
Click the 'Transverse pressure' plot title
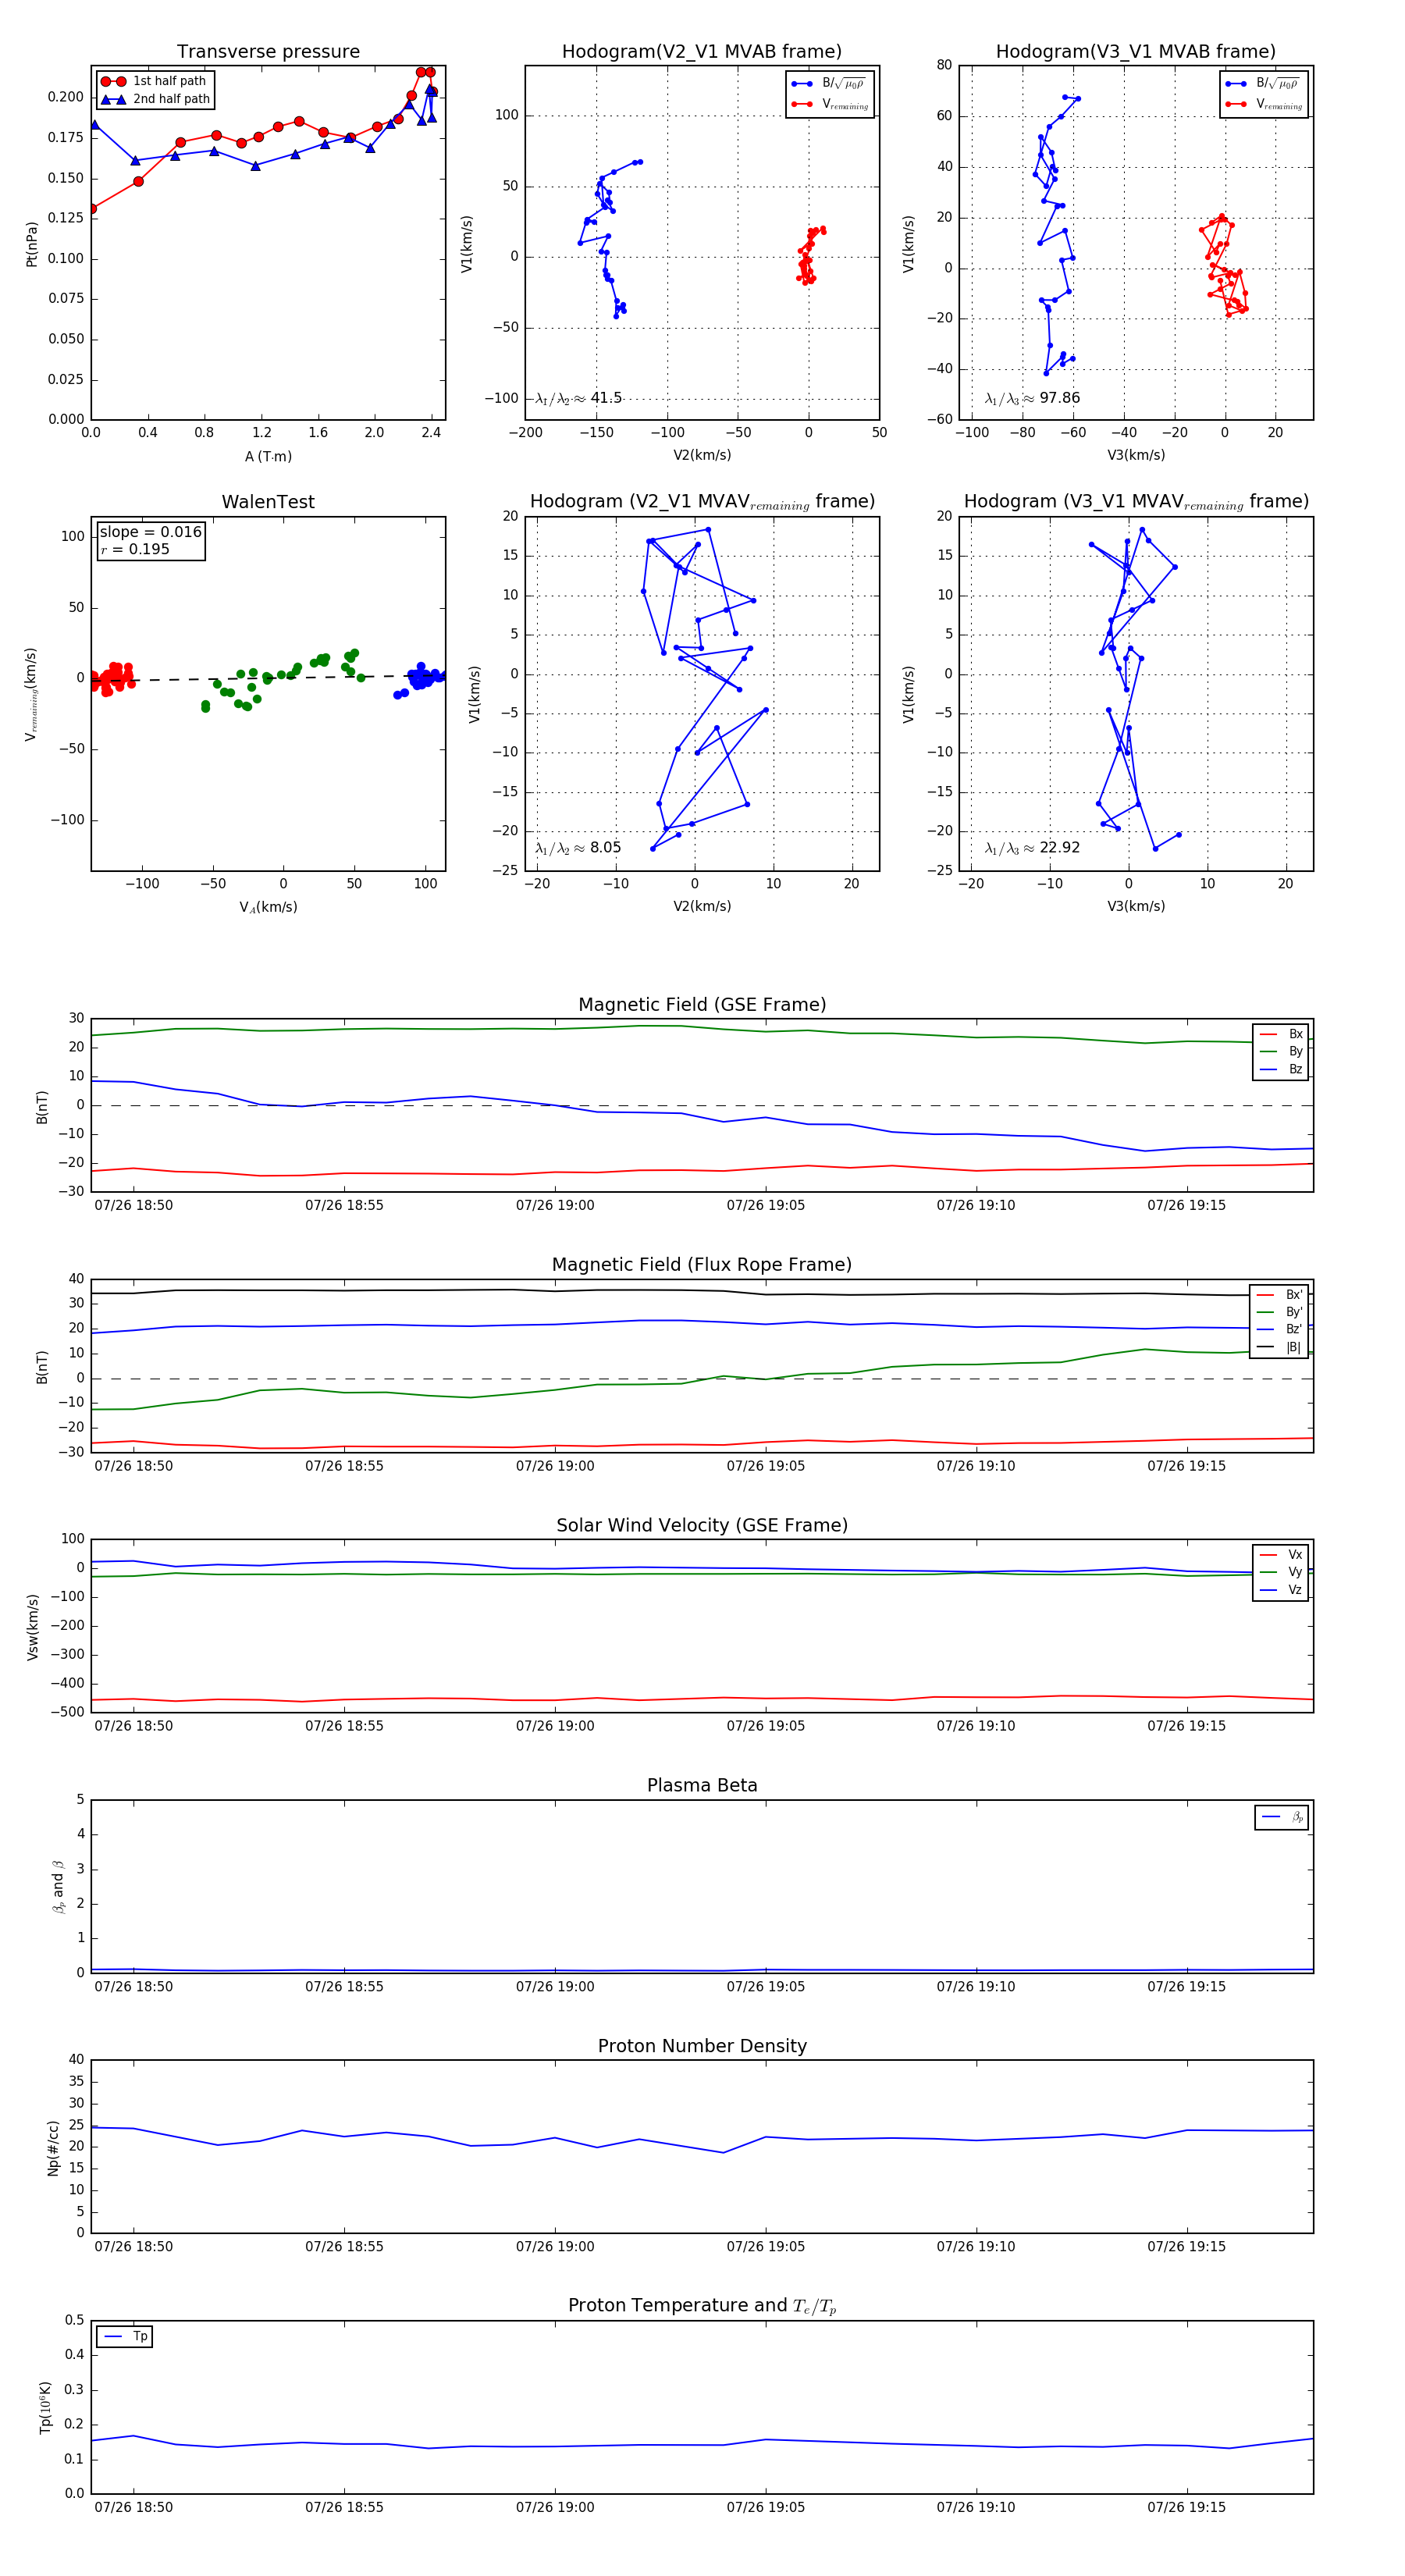pyautogui.click(x=268, y=51)
